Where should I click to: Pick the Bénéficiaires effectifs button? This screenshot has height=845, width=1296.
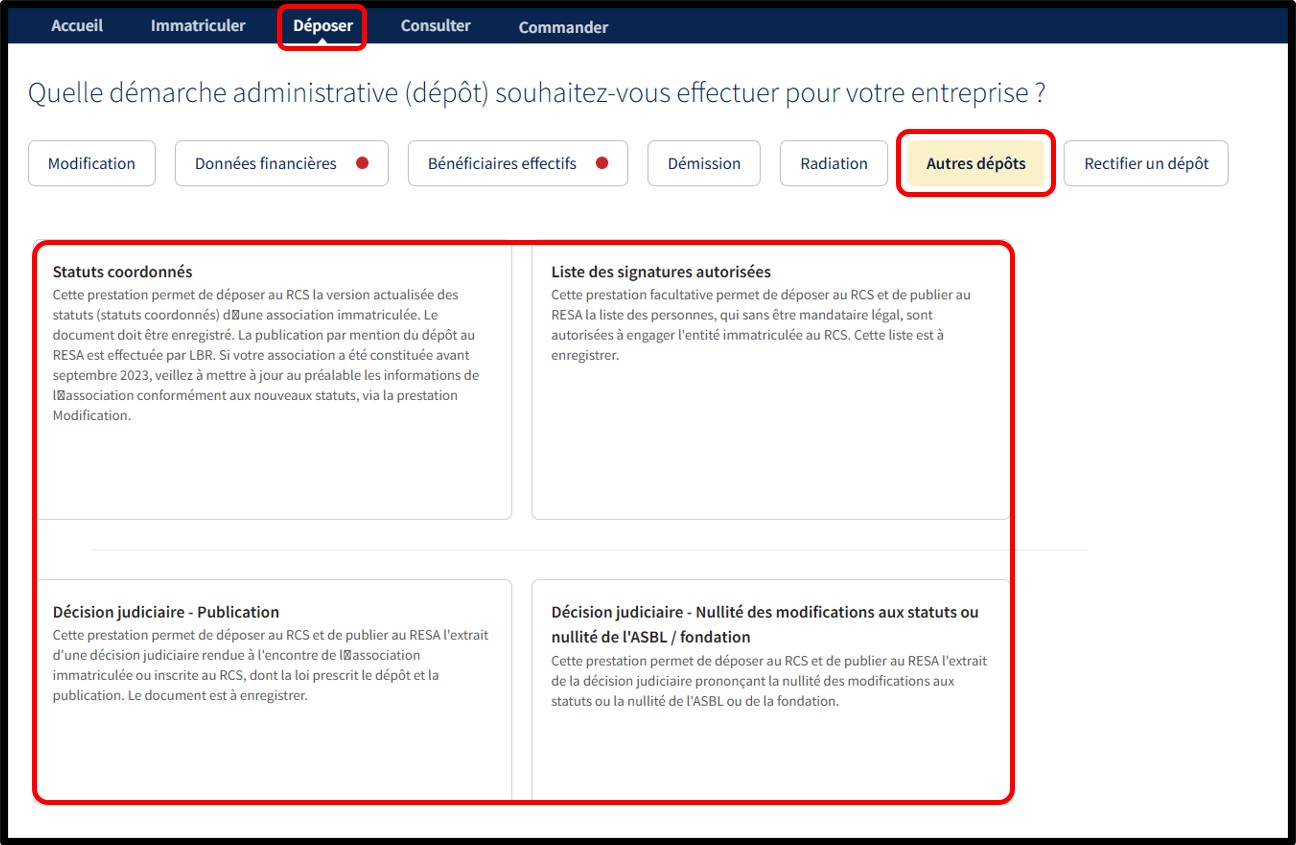pos(503,163)
